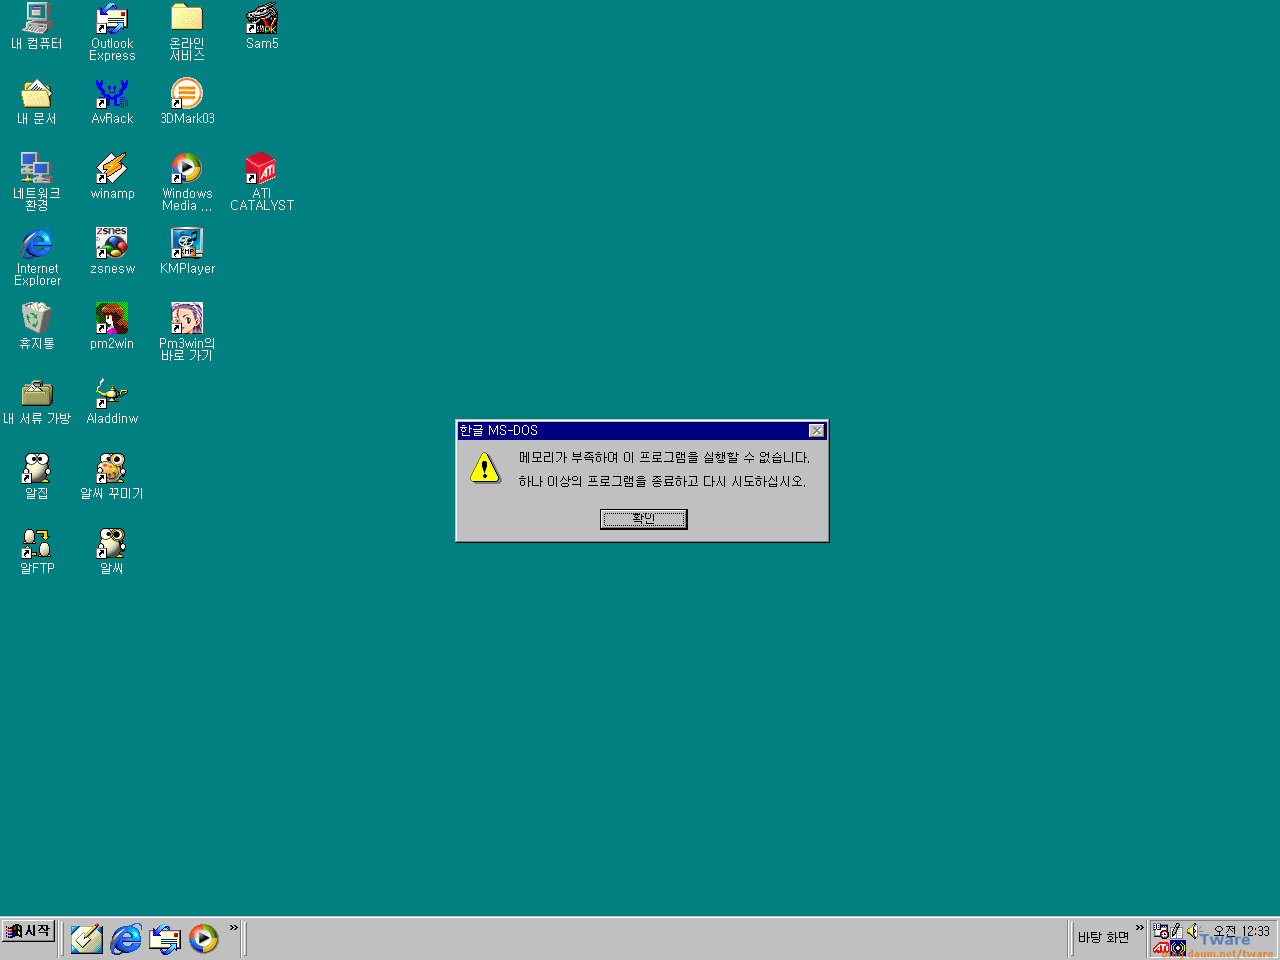Open the 네트워크 환경 icon
Image resolution: width=1280 pixels, height=960 pixels.
click(37, 181)
